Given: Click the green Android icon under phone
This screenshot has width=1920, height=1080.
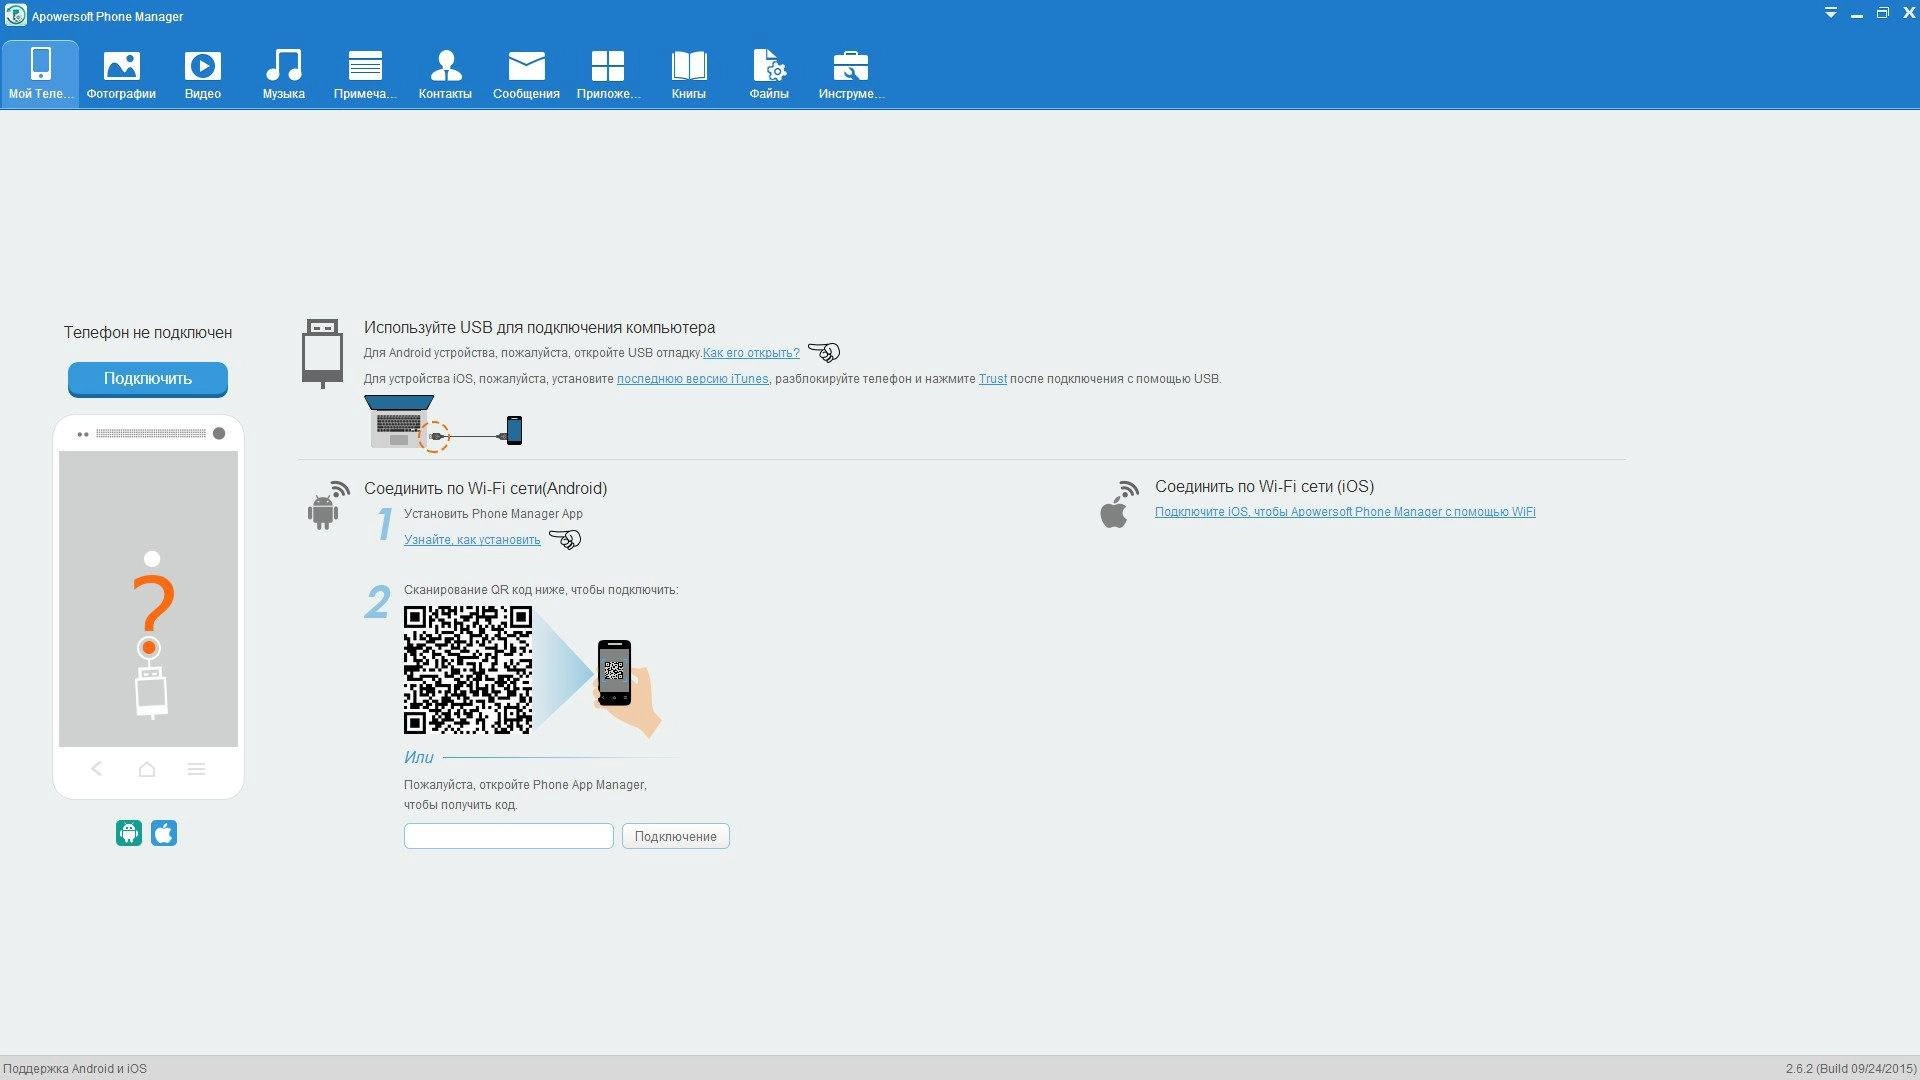Looking at the screenshot, I should point(129,833).
